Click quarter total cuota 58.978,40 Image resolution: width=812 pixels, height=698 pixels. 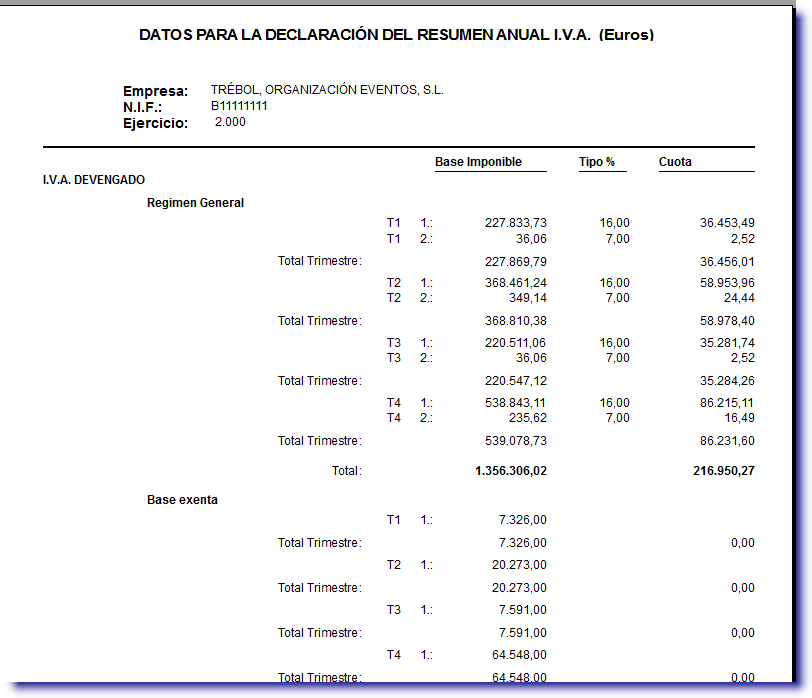727,321
